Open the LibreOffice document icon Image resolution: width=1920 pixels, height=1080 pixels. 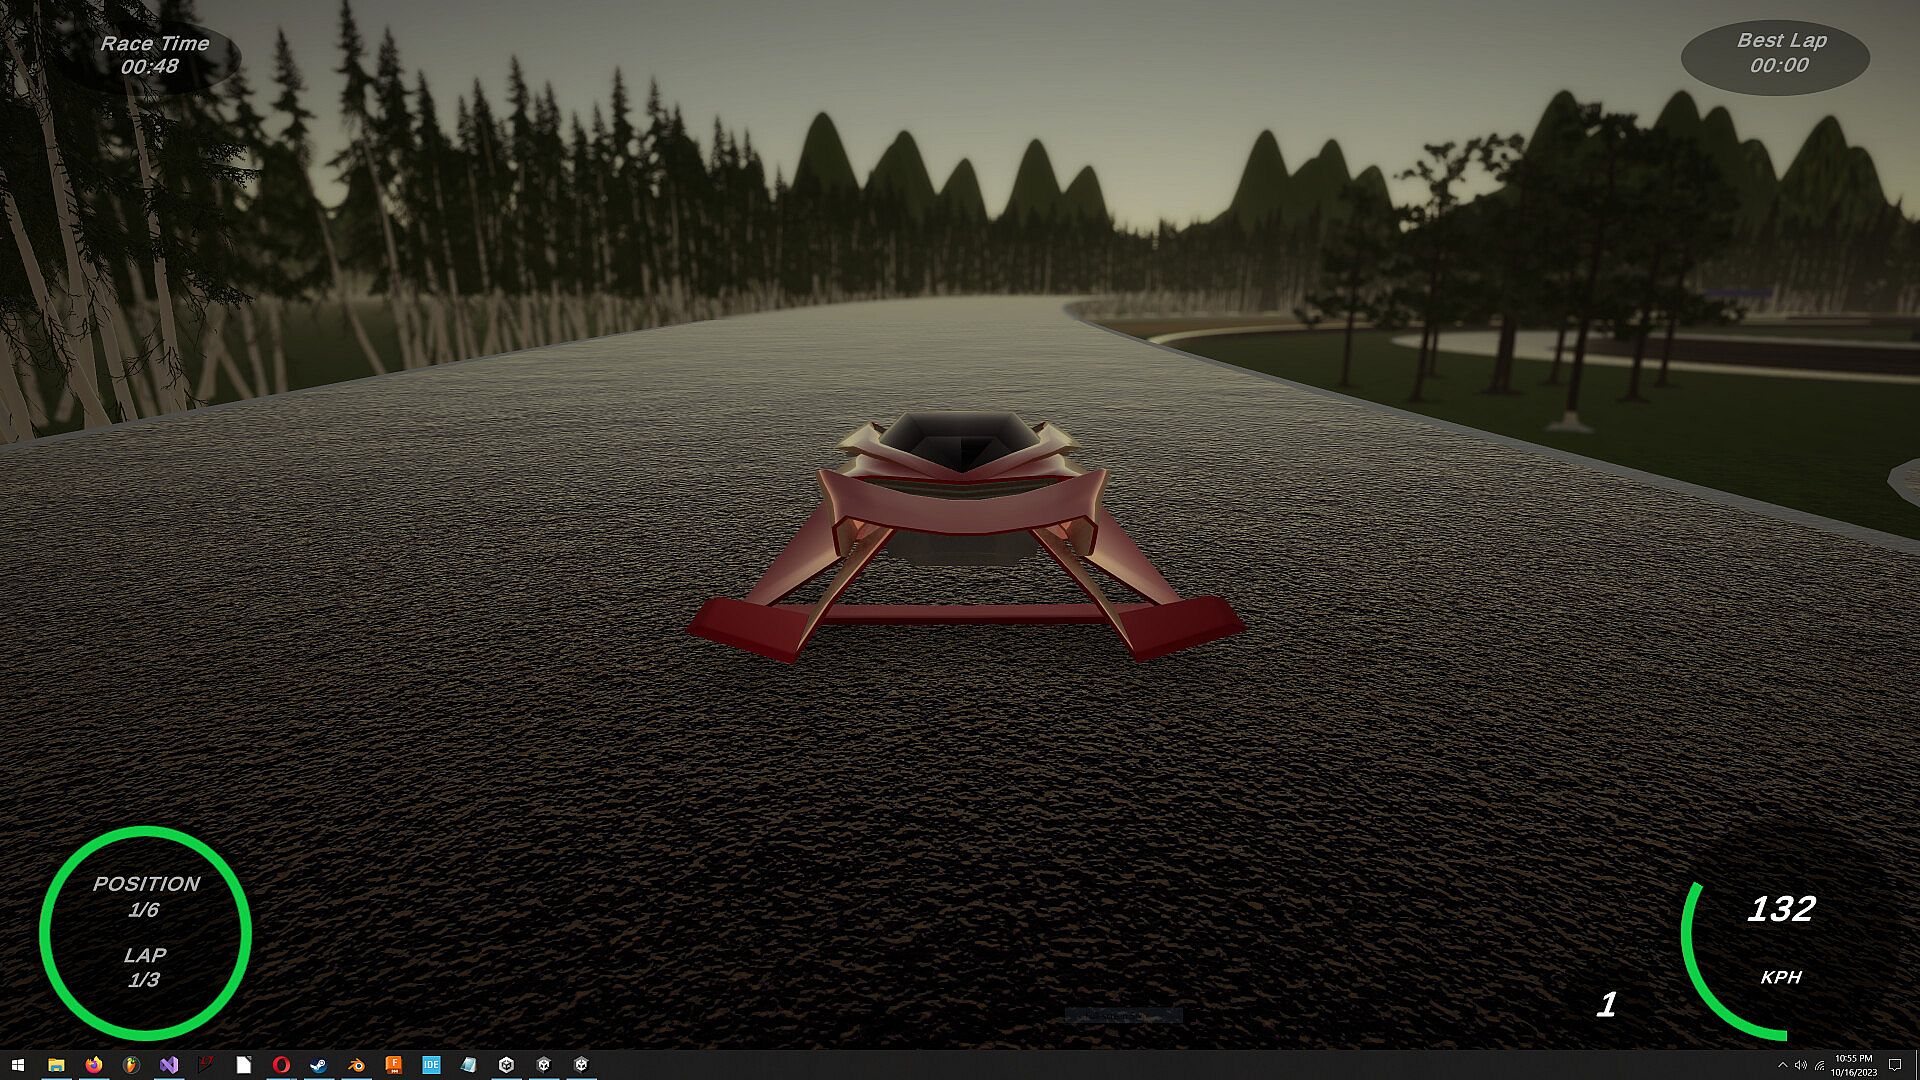click(244, 1065)
